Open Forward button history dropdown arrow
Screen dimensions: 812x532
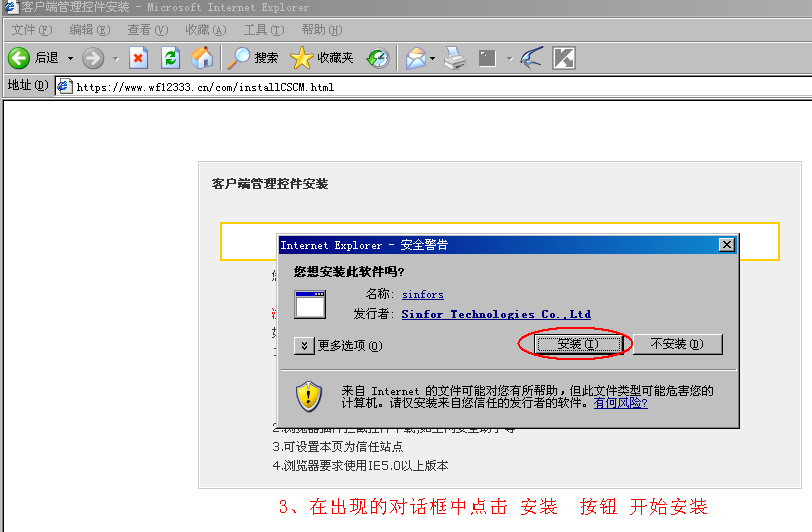tap(116, 59)
